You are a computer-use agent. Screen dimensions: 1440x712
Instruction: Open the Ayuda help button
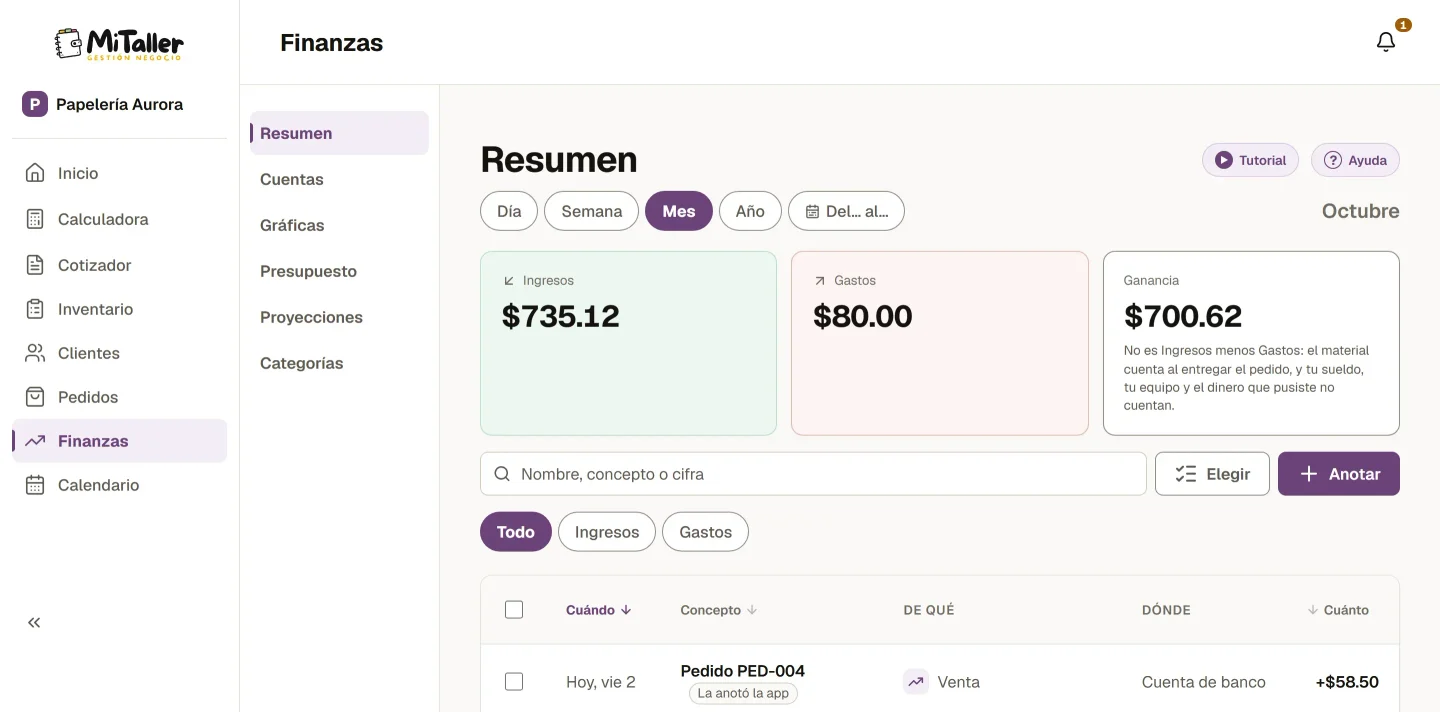point(1355,160)
